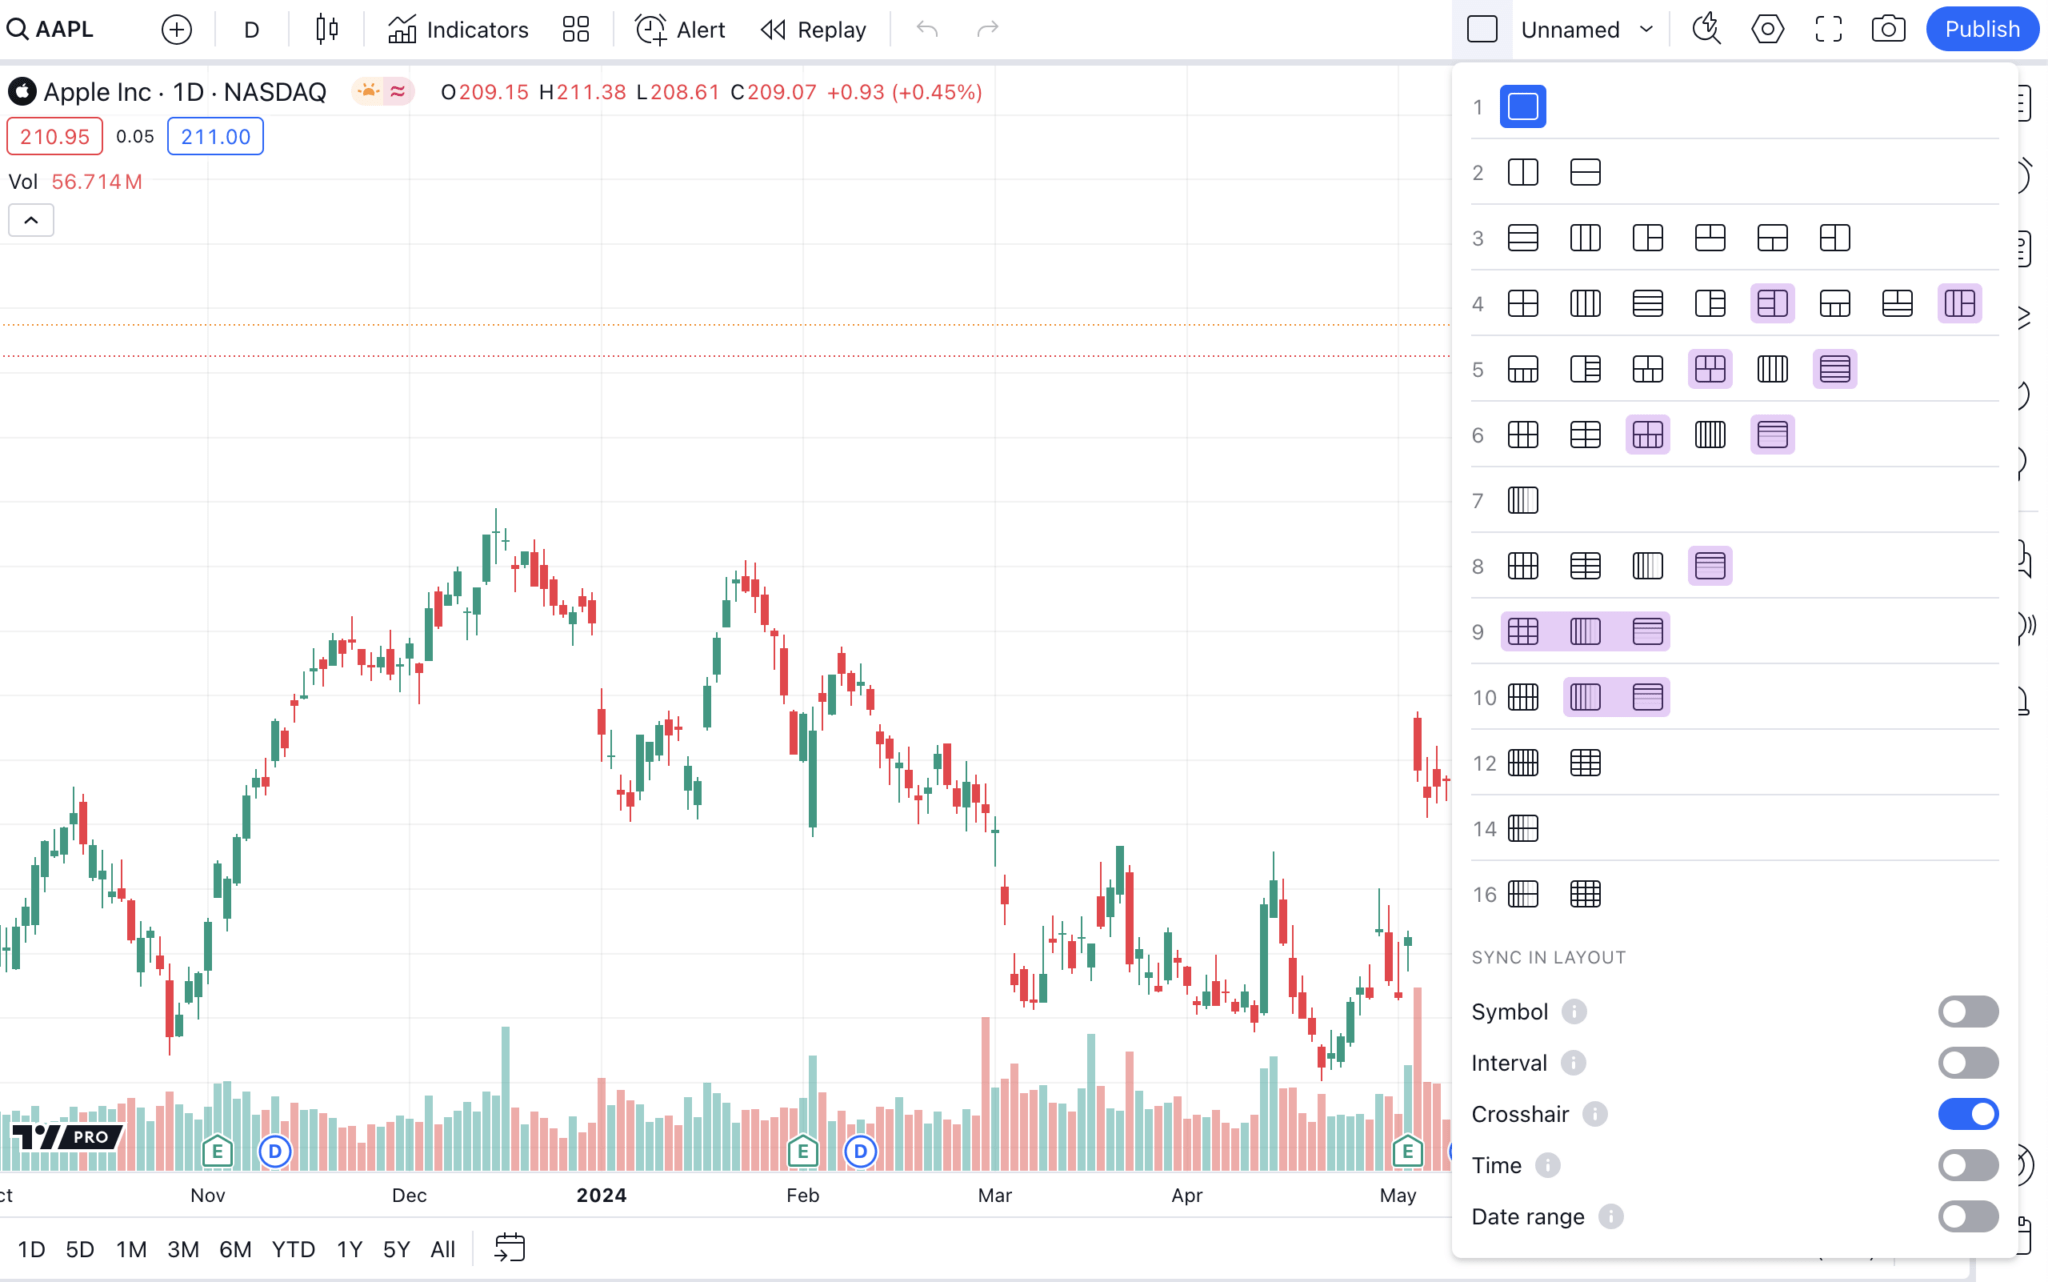Click the undo arrow
Screen dimensions: 2048x1282
point(925,28)
